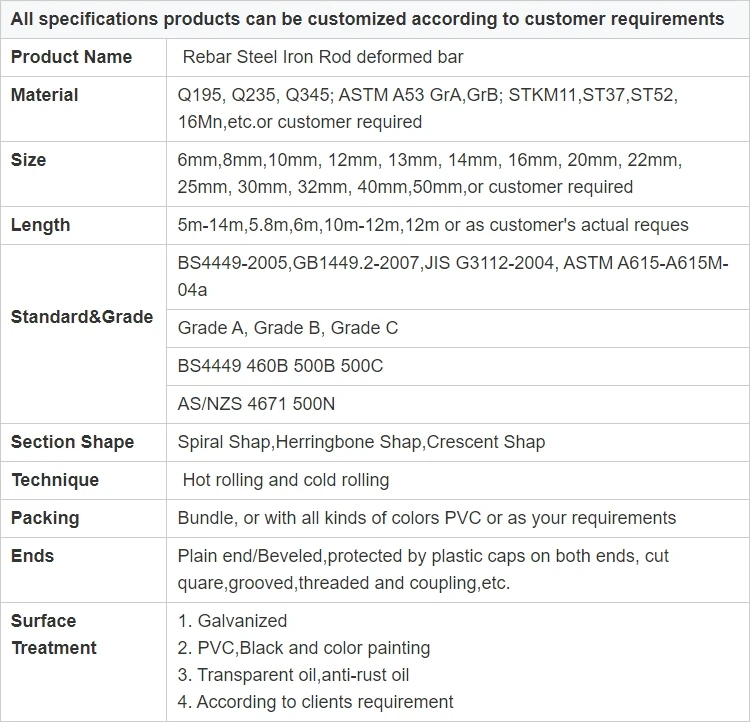The width and height of the screenshot is (751, 722).
Task: Select the Product Name label cell
Action: click(71, 57)
